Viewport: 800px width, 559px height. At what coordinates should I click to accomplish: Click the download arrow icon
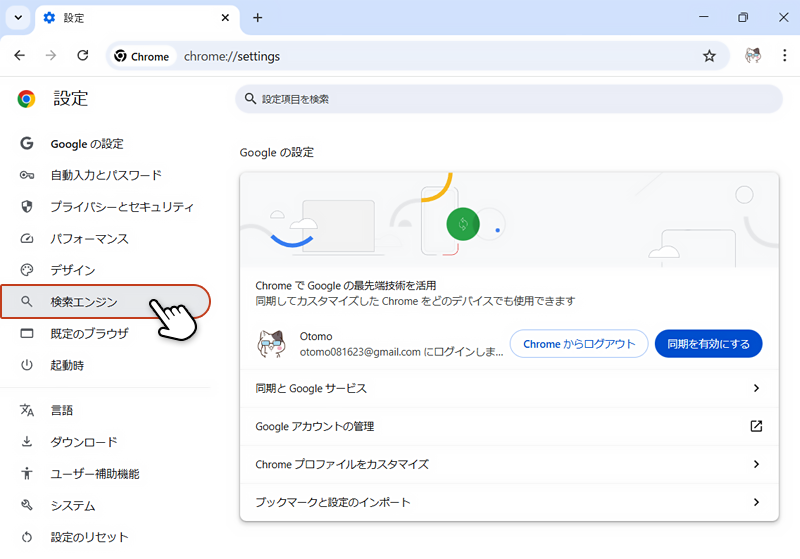point(27,442)
